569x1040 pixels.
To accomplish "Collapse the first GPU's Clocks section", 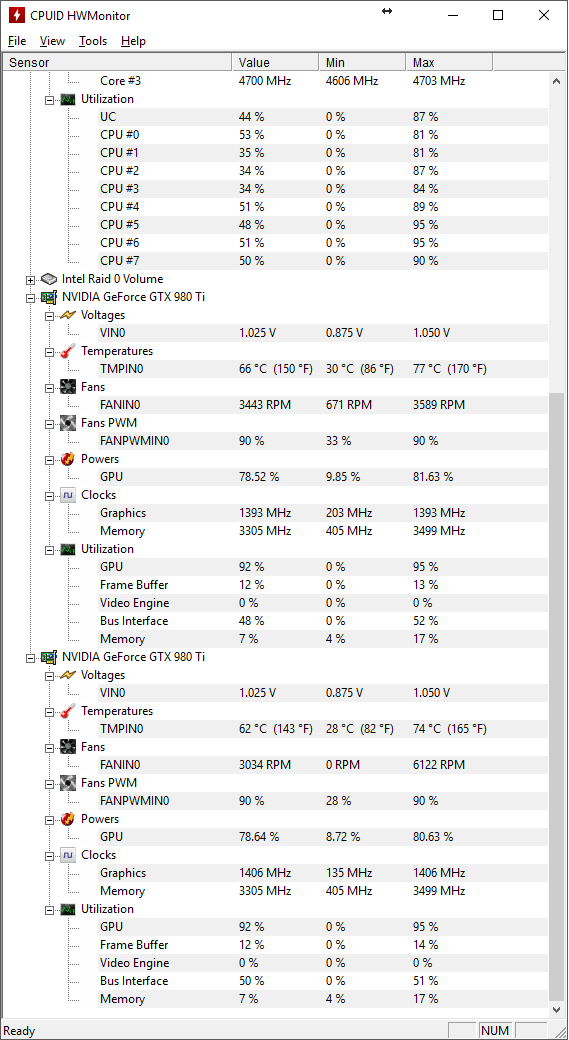I will pos(49,495).
